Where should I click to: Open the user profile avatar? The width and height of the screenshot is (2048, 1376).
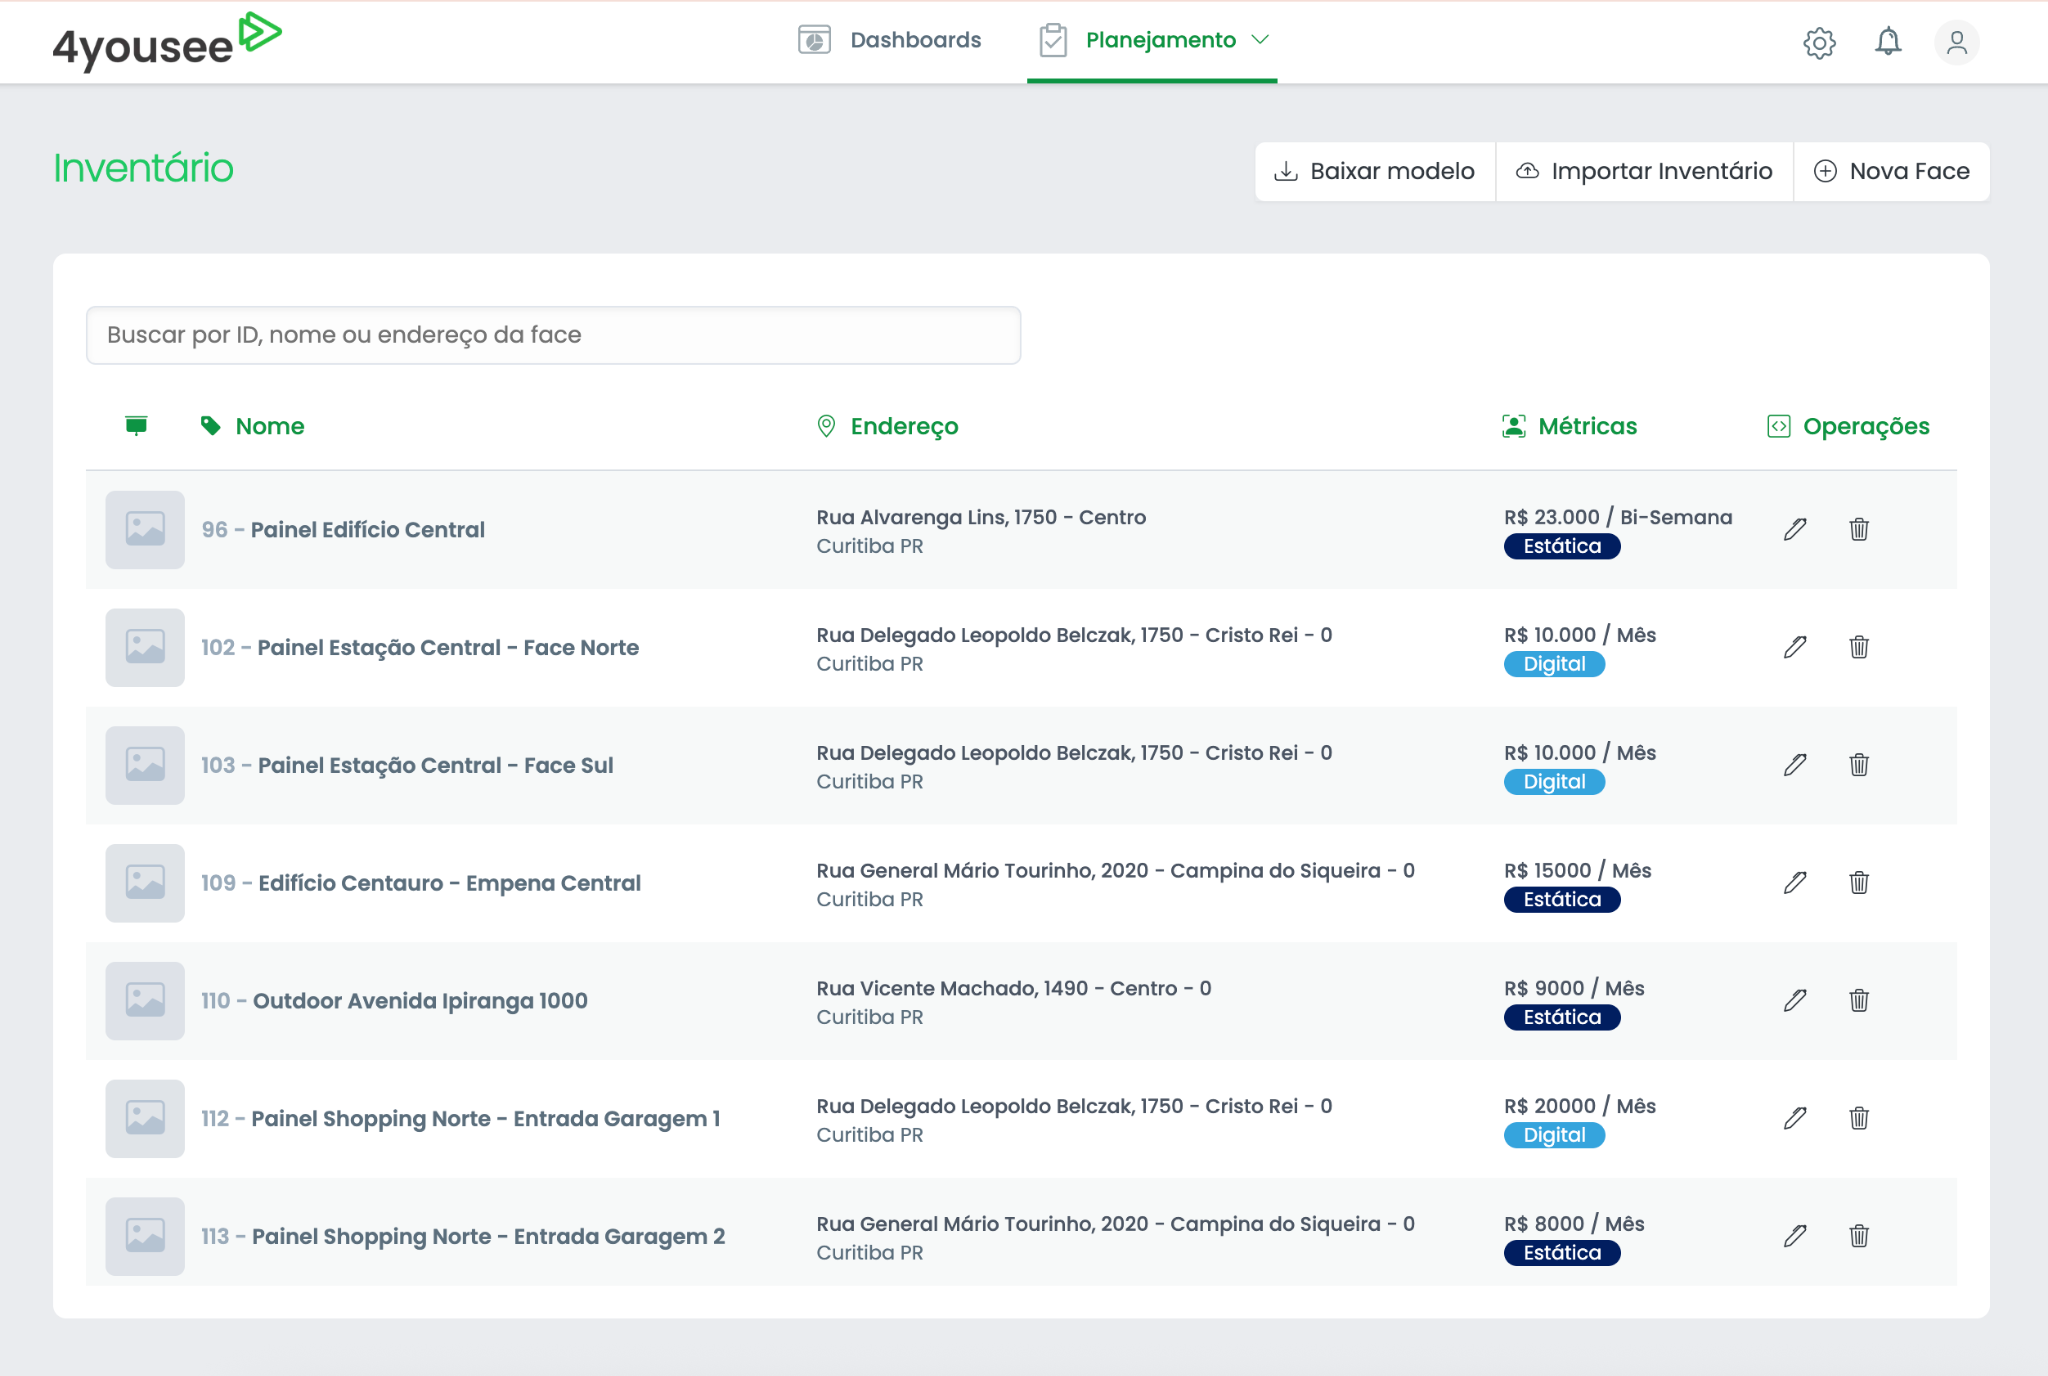[x=1956, y=42]
